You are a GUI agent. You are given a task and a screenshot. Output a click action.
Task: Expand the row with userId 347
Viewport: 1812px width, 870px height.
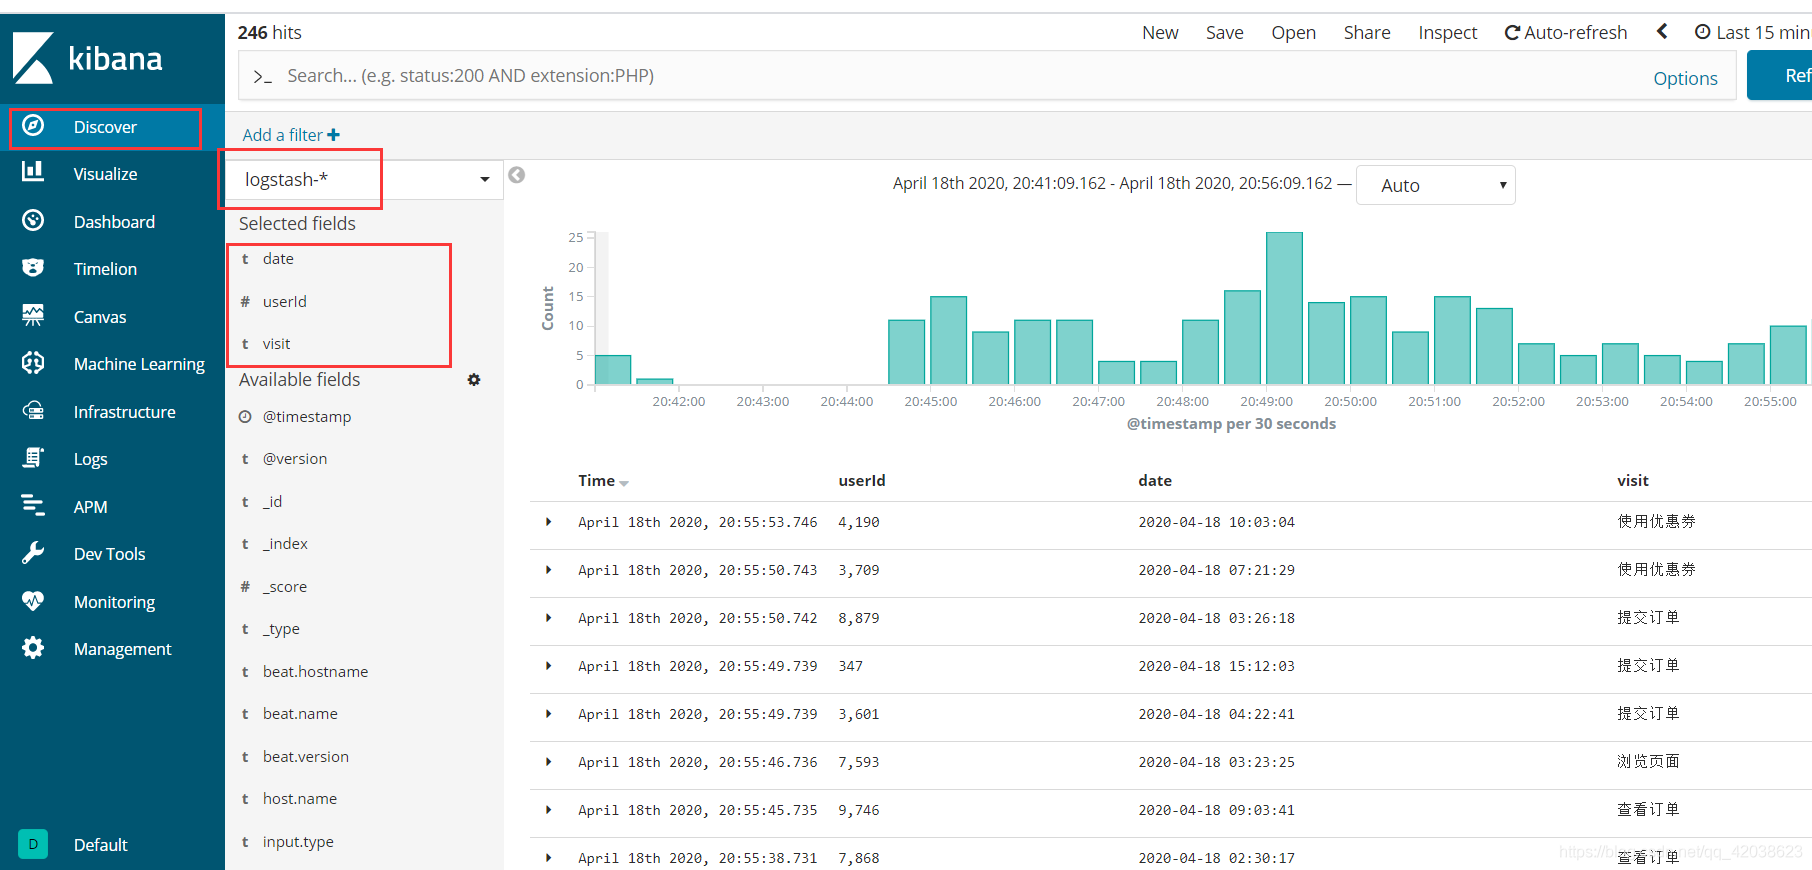548,666
